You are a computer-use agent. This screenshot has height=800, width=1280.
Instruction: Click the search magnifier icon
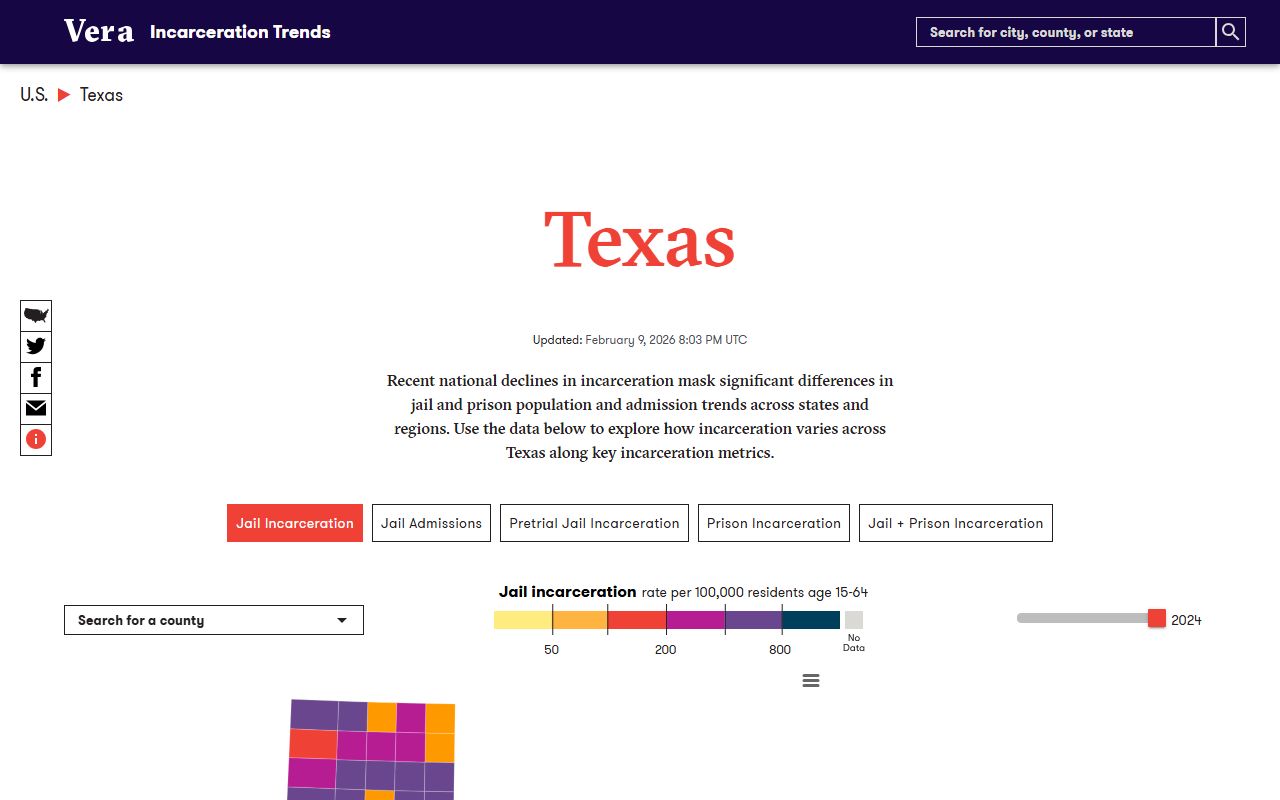click(x=1231, y=32)
